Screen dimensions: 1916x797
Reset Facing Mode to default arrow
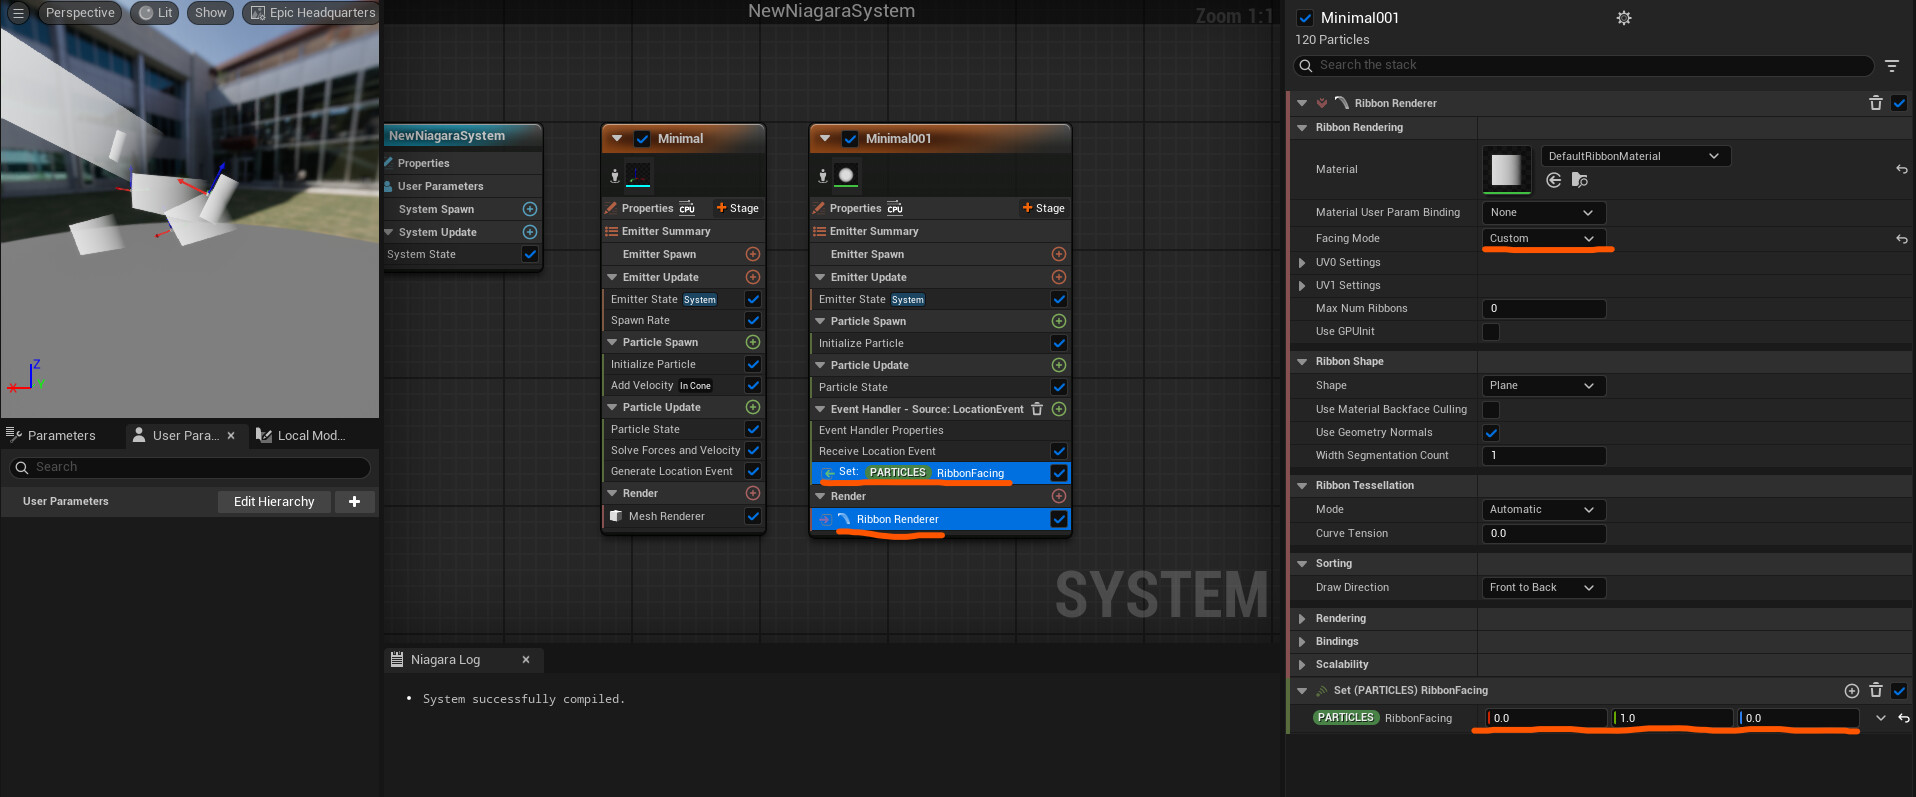[1901, 239]
